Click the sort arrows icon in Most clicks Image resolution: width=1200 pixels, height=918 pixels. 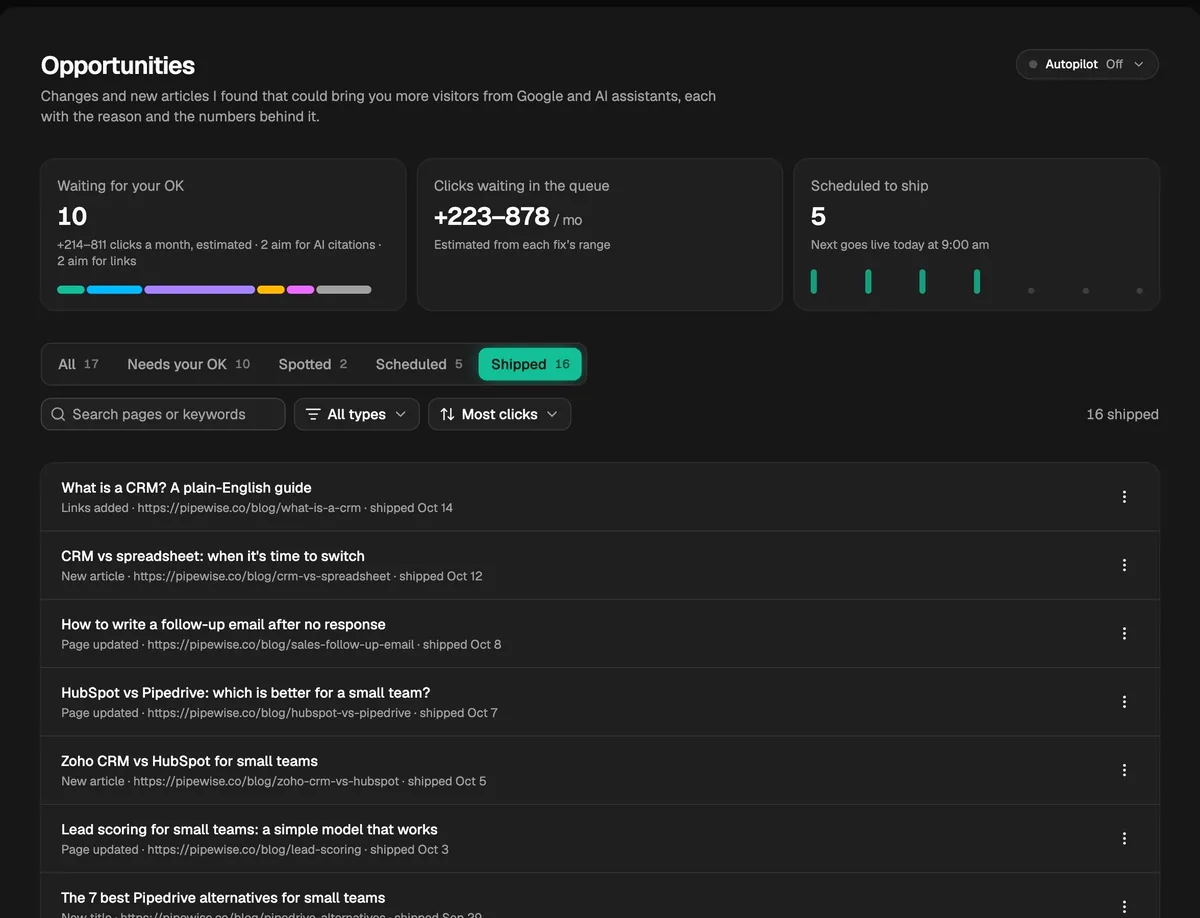pyautogui.click(x=447, y=414)
